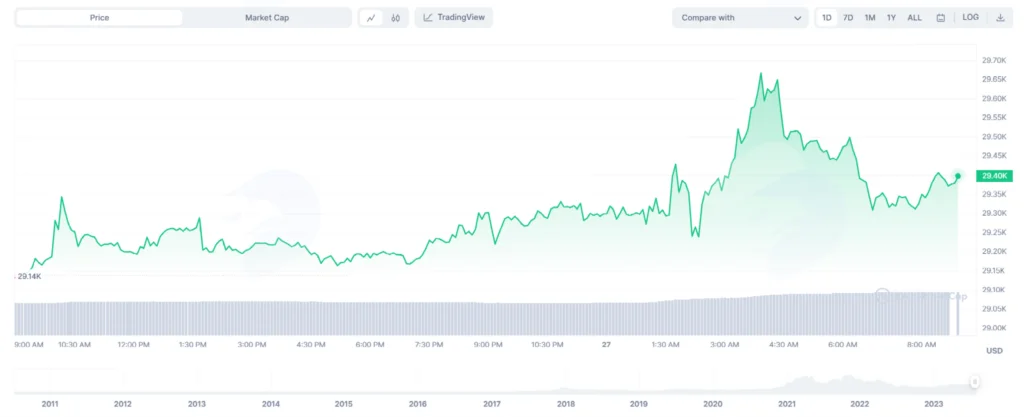Click the 29.40K current price label
This screenshot has width=1024, height=417.
(994, 176)
